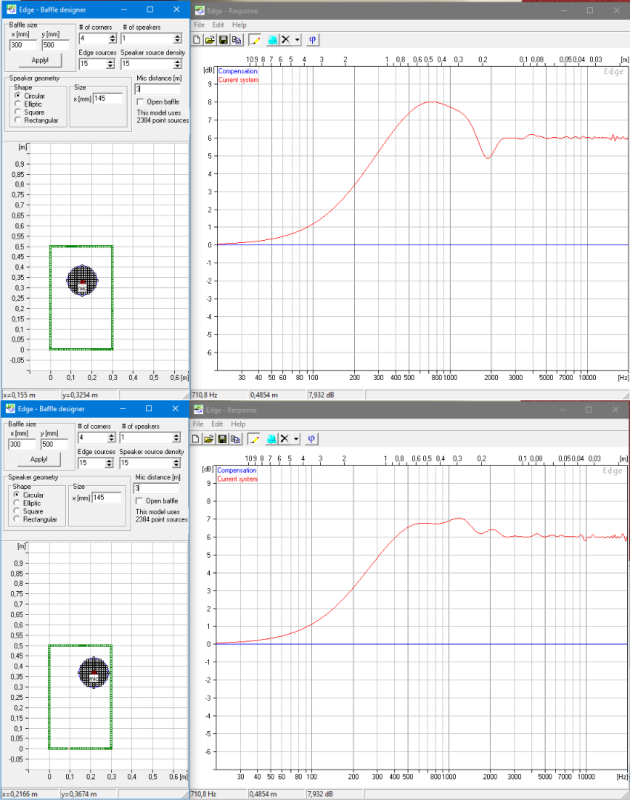Click Mic distance field in upper Baffle designer
This screenshot has height=800, width=630.
pos(157,89)
